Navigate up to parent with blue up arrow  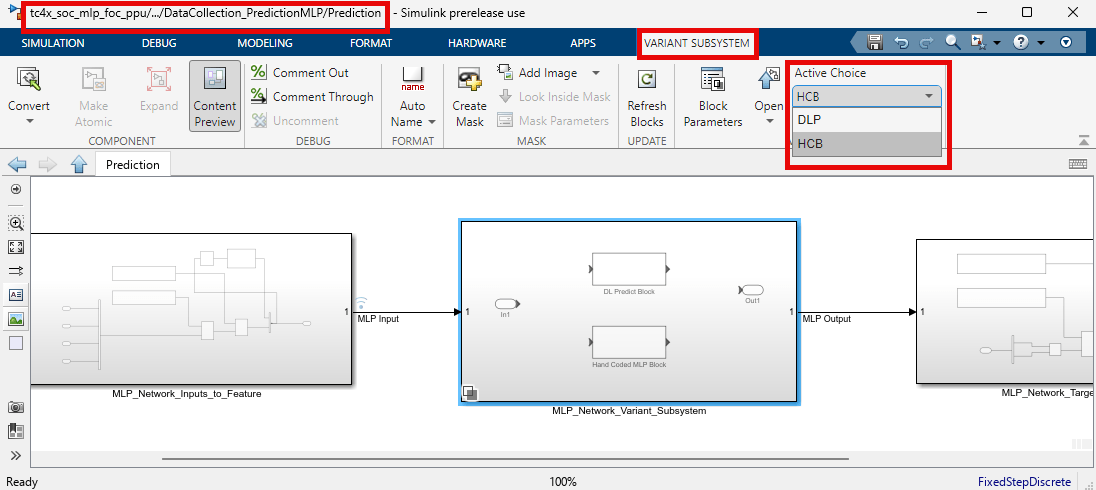(79, 165)
